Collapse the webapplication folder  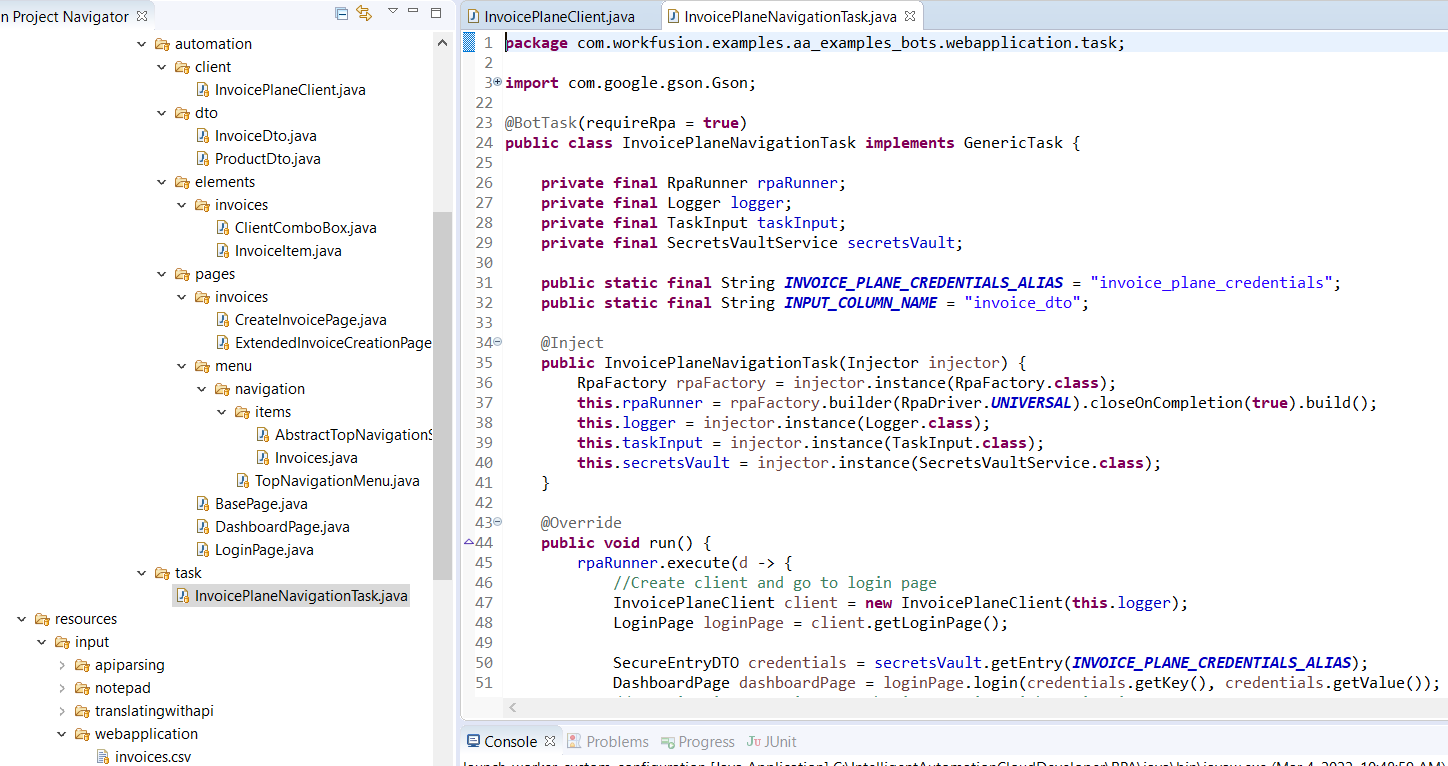coord(61,734)
